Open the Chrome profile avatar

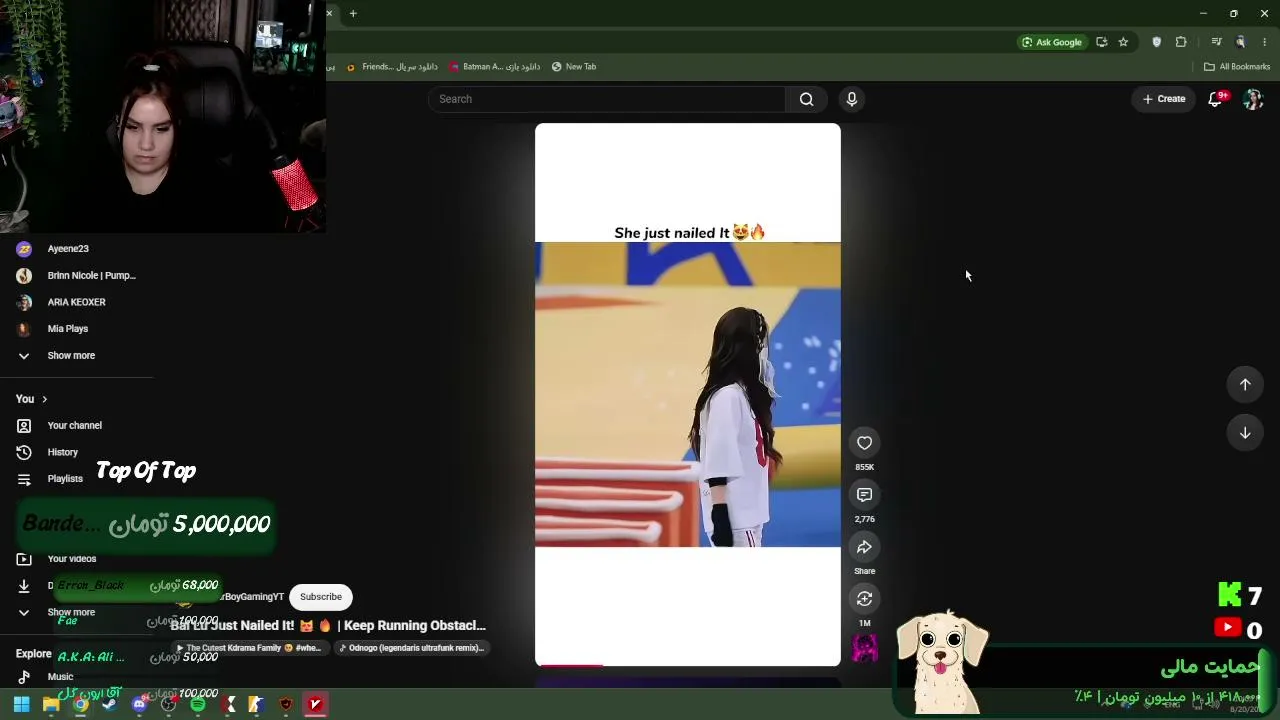[x=1241, y=42]
